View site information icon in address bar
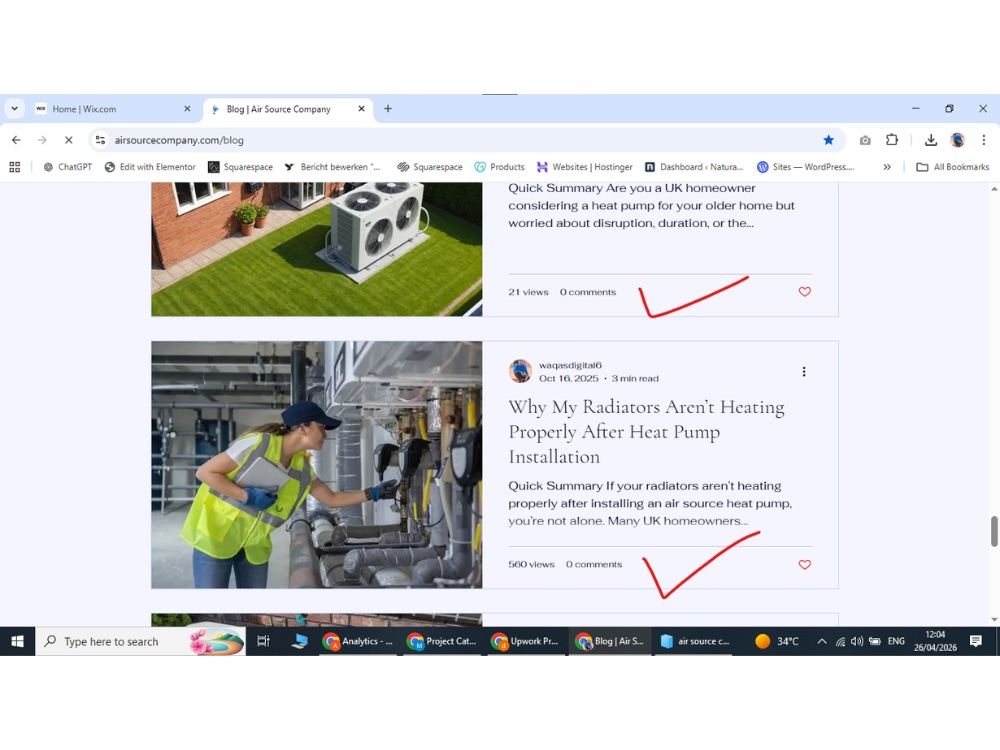Viewport: 1000px width, 750px height. 100,140
